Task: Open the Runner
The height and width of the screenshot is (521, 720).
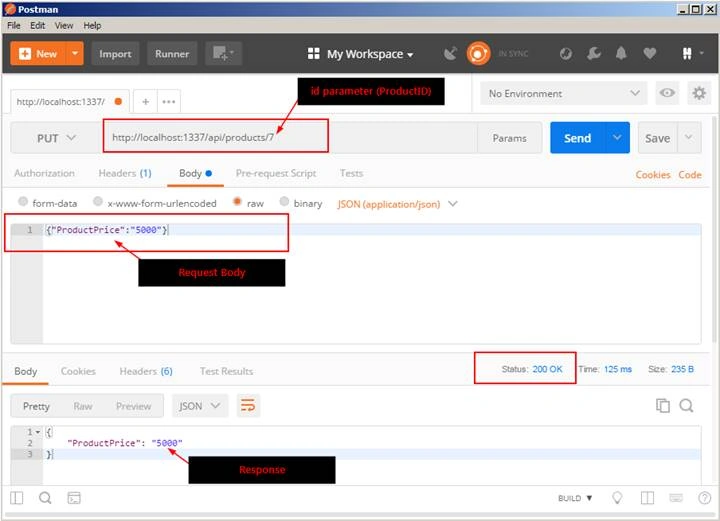Action: (172, 54)
